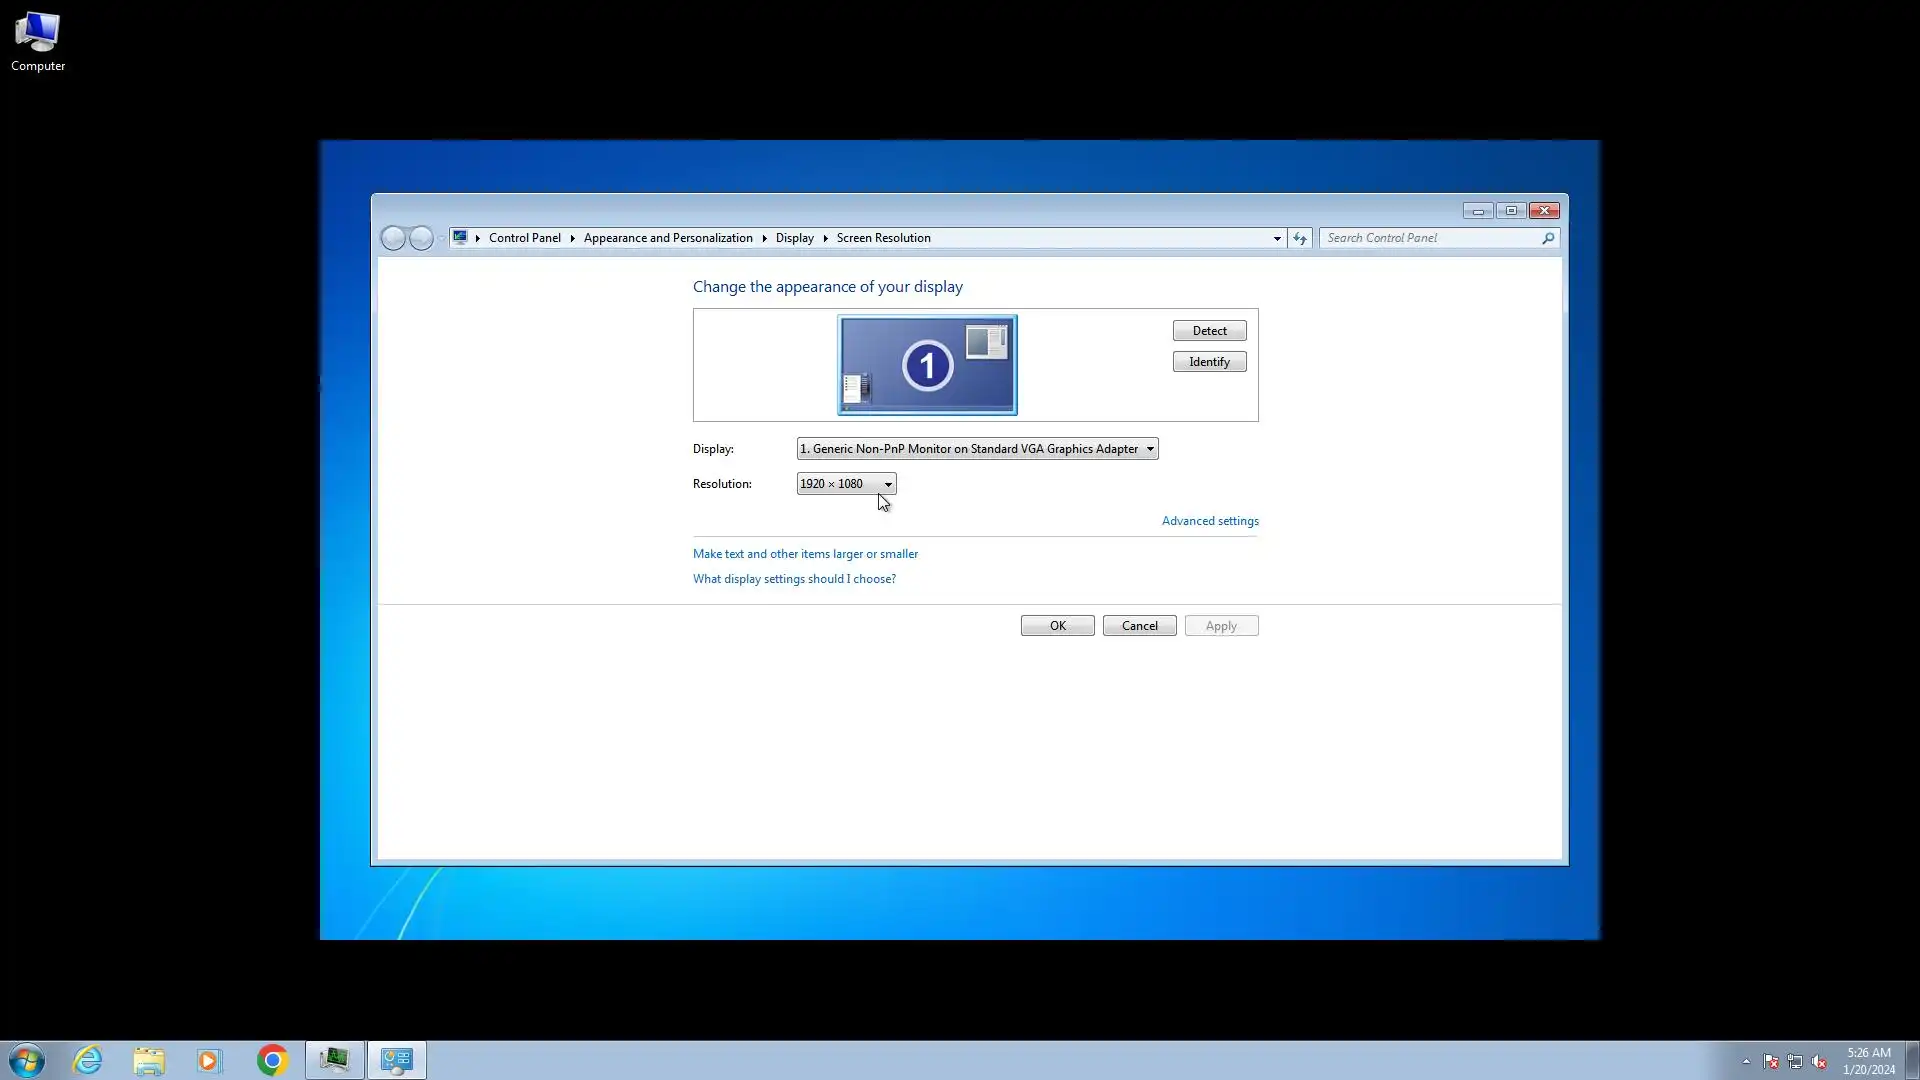Launch Google Chrome from taskbar
This screenshot has height=1080, width=1920.
272,1060
